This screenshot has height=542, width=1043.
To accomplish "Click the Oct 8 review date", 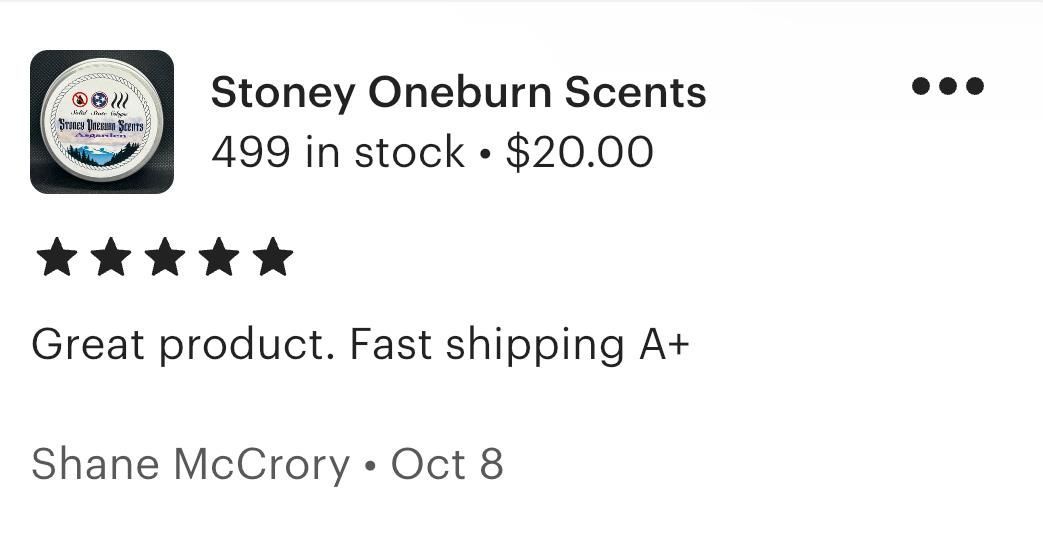I will [x=447, y=464].
